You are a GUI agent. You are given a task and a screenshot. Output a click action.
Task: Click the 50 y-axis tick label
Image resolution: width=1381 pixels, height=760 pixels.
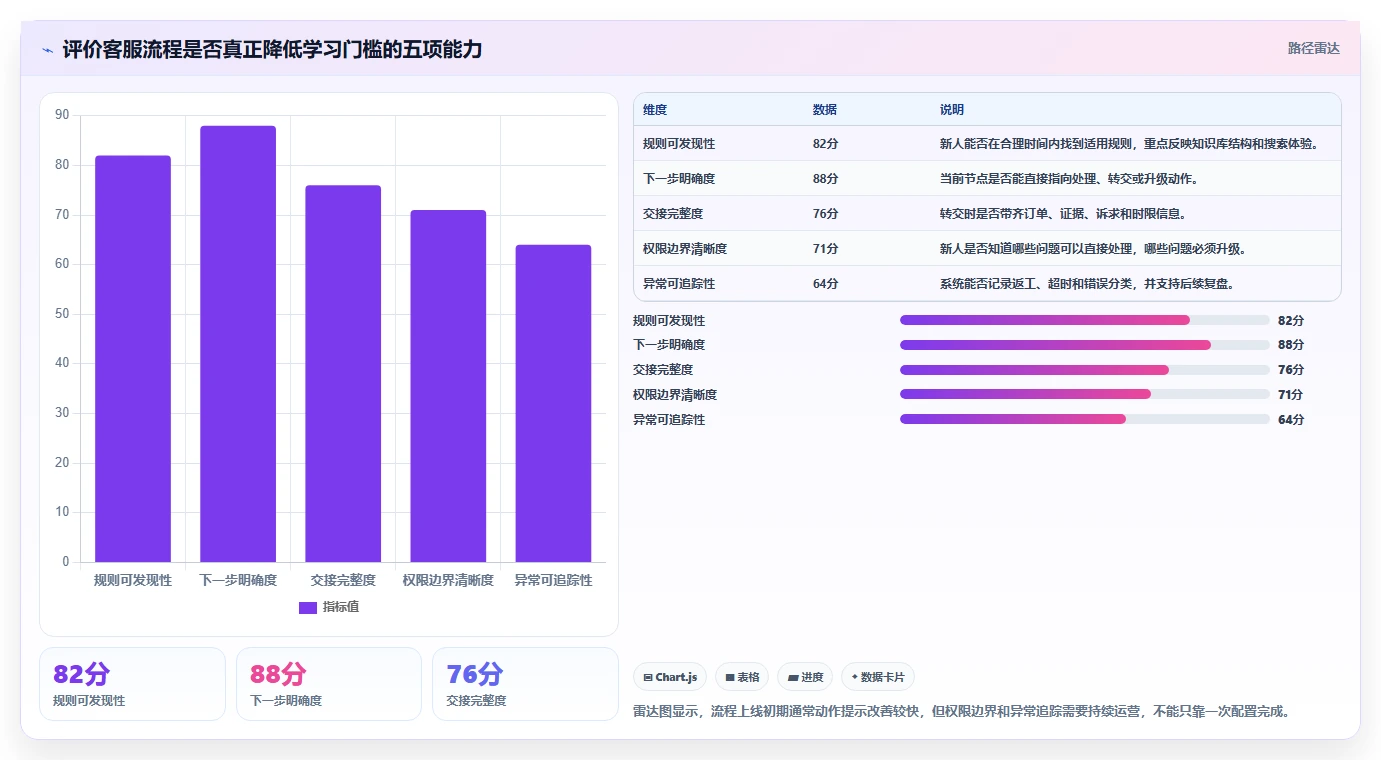click(62, 314)
